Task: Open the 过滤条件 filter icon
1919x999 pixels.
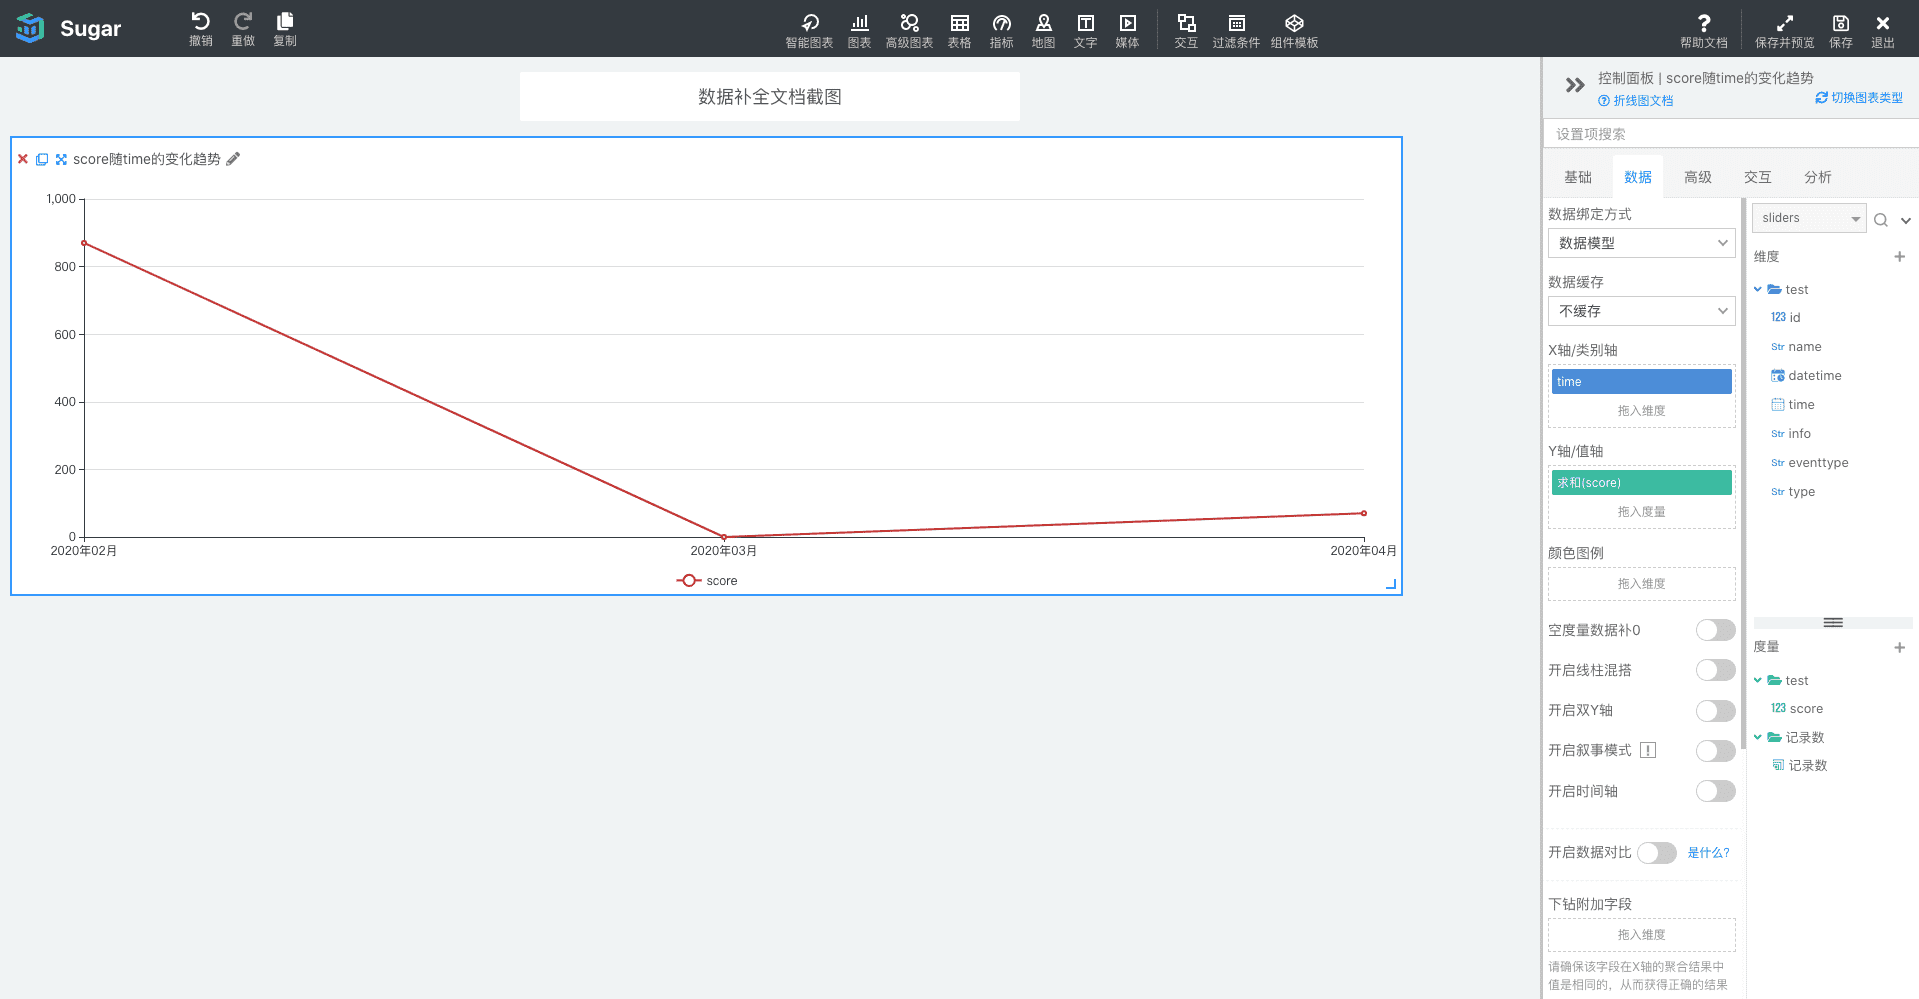Action: pyautogui.click(x=1236, y=30)
